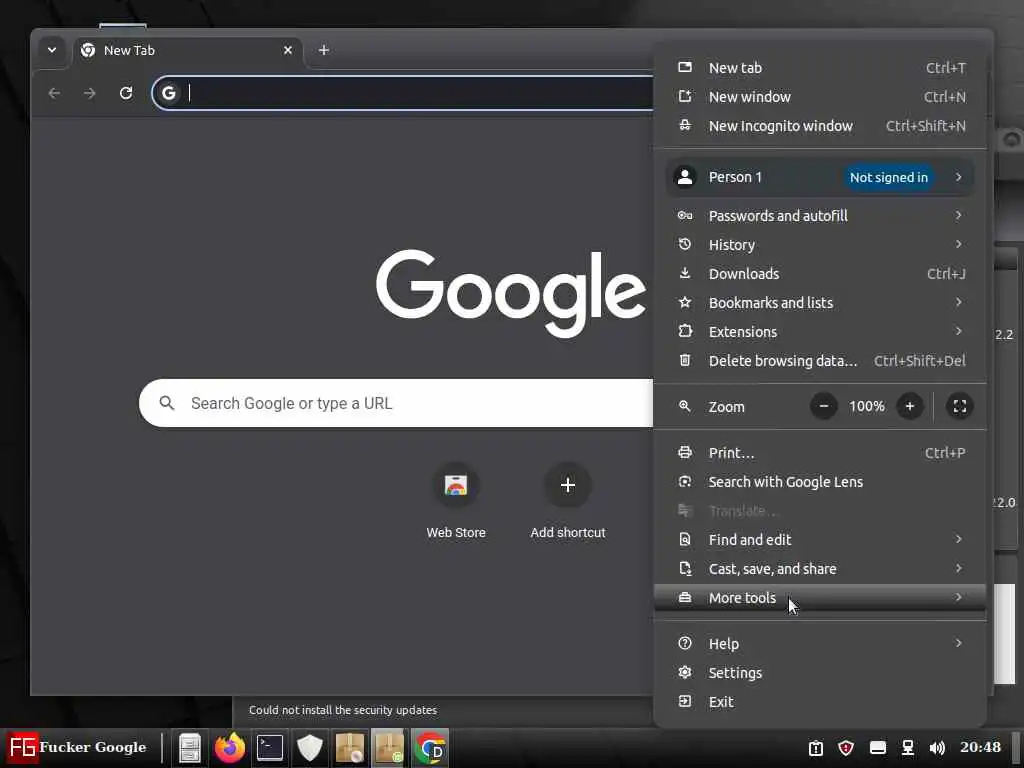Click 'Could not install the security updates' text

point(343,710)
